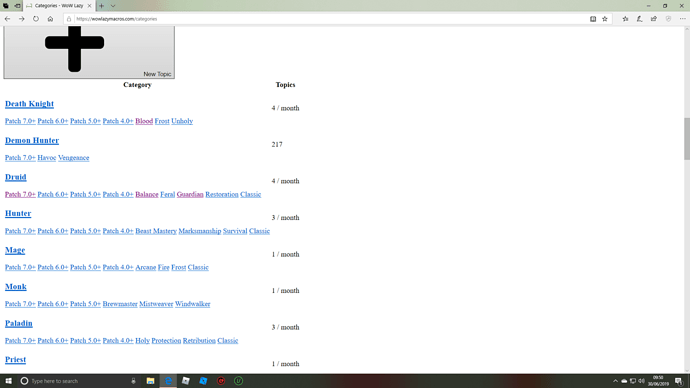Screen dimensions: 690x388
Task: Open Blood under Death Knight
Action: [144, 121]
